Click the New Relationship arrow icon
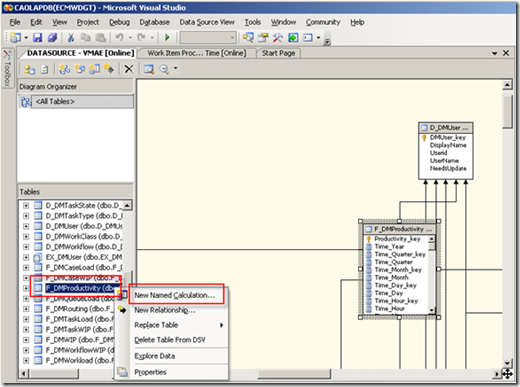 (109, 69)
